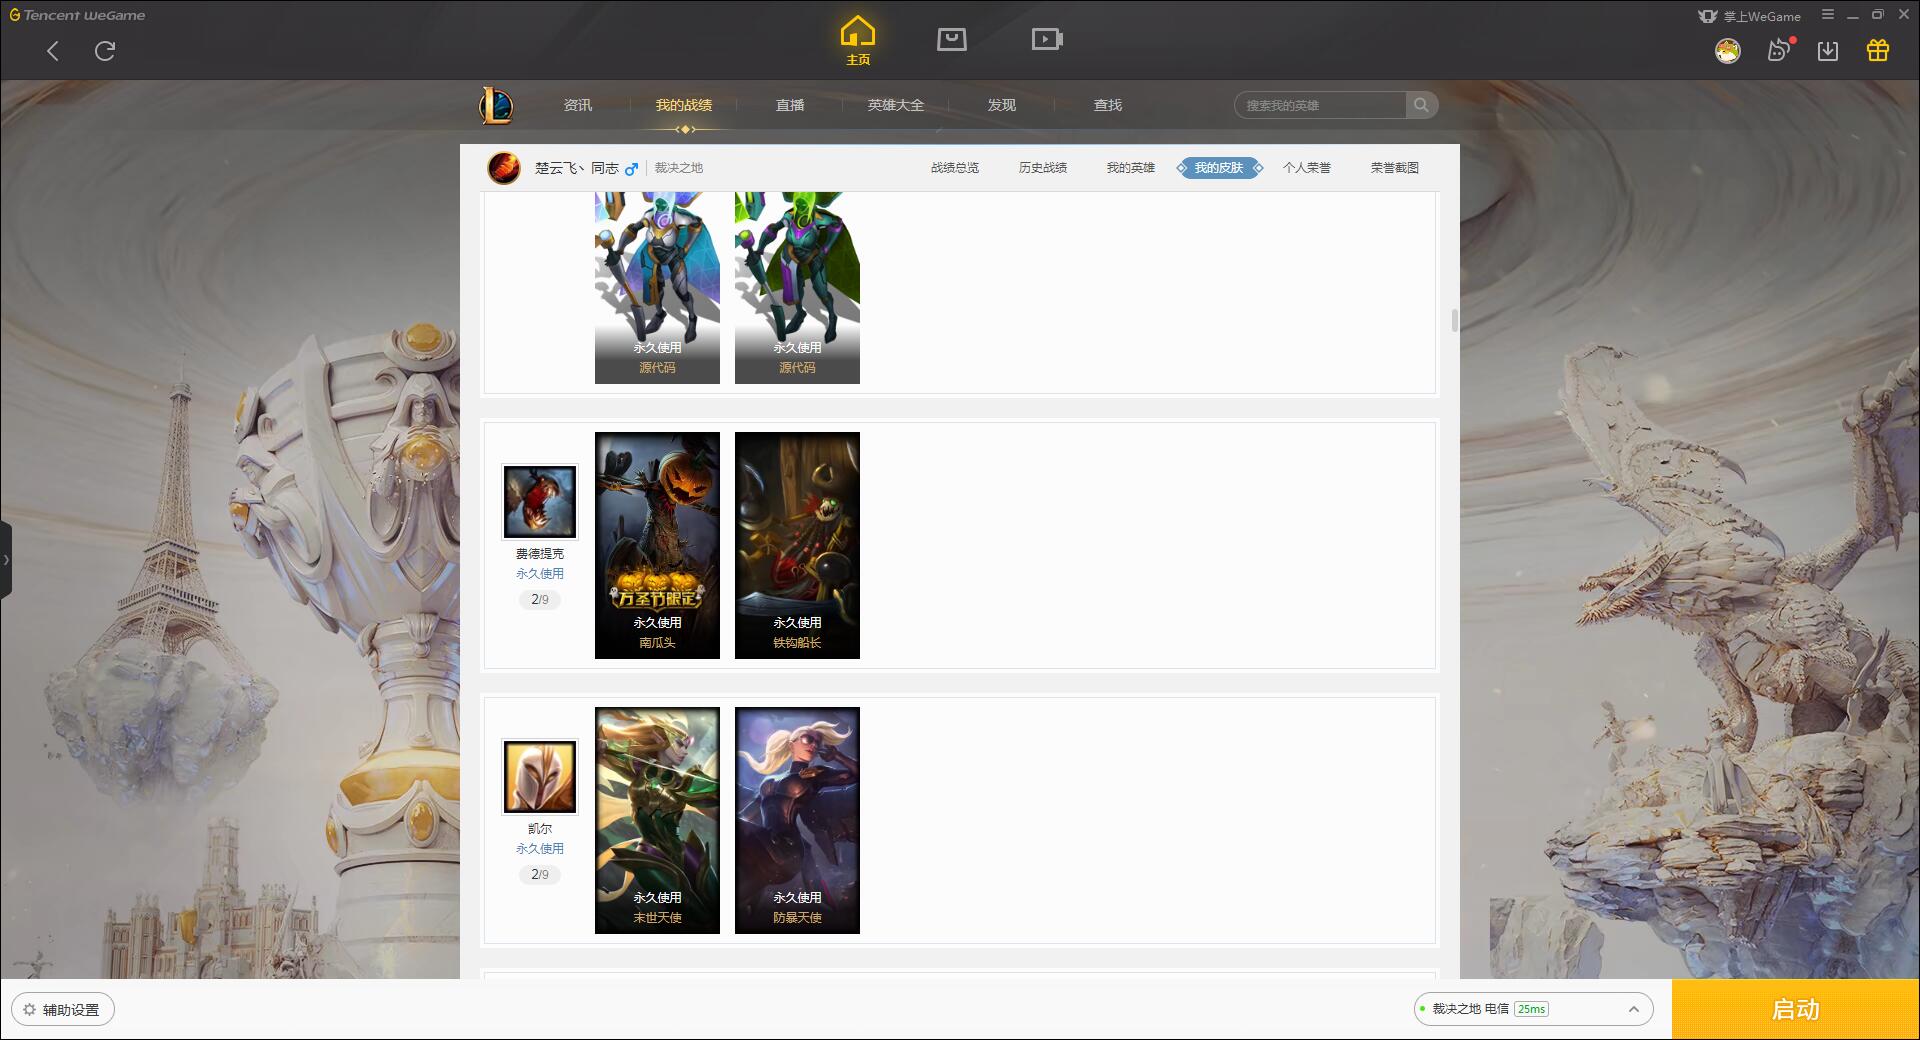
Task: Click 永久使用 link under 凯尔
Action: (540, 849)
